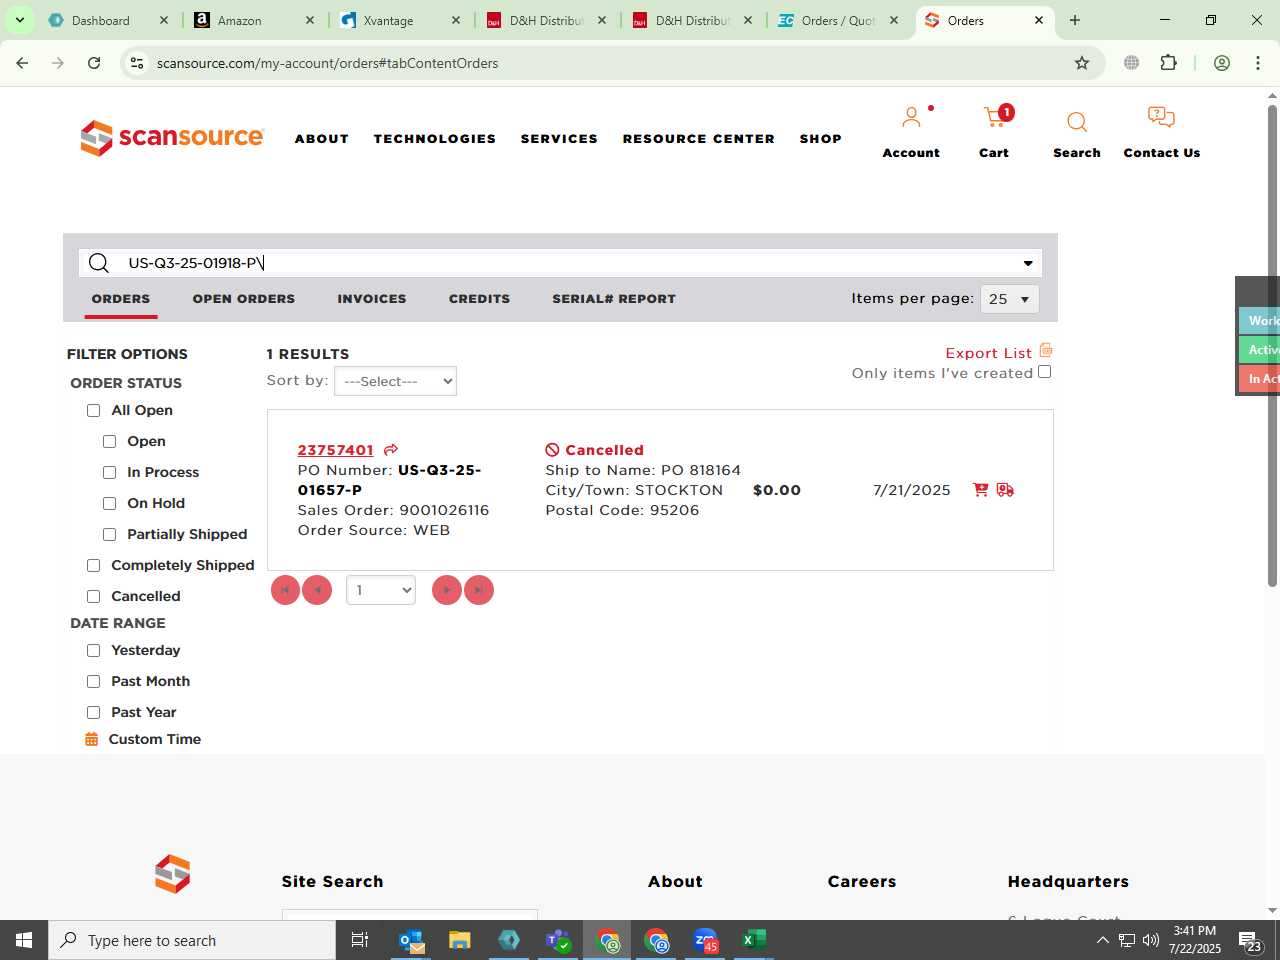The height and width of the screenshot is (960, 1280).
Task: Show hidden system tray icons
Action: tap(1102, 940)
